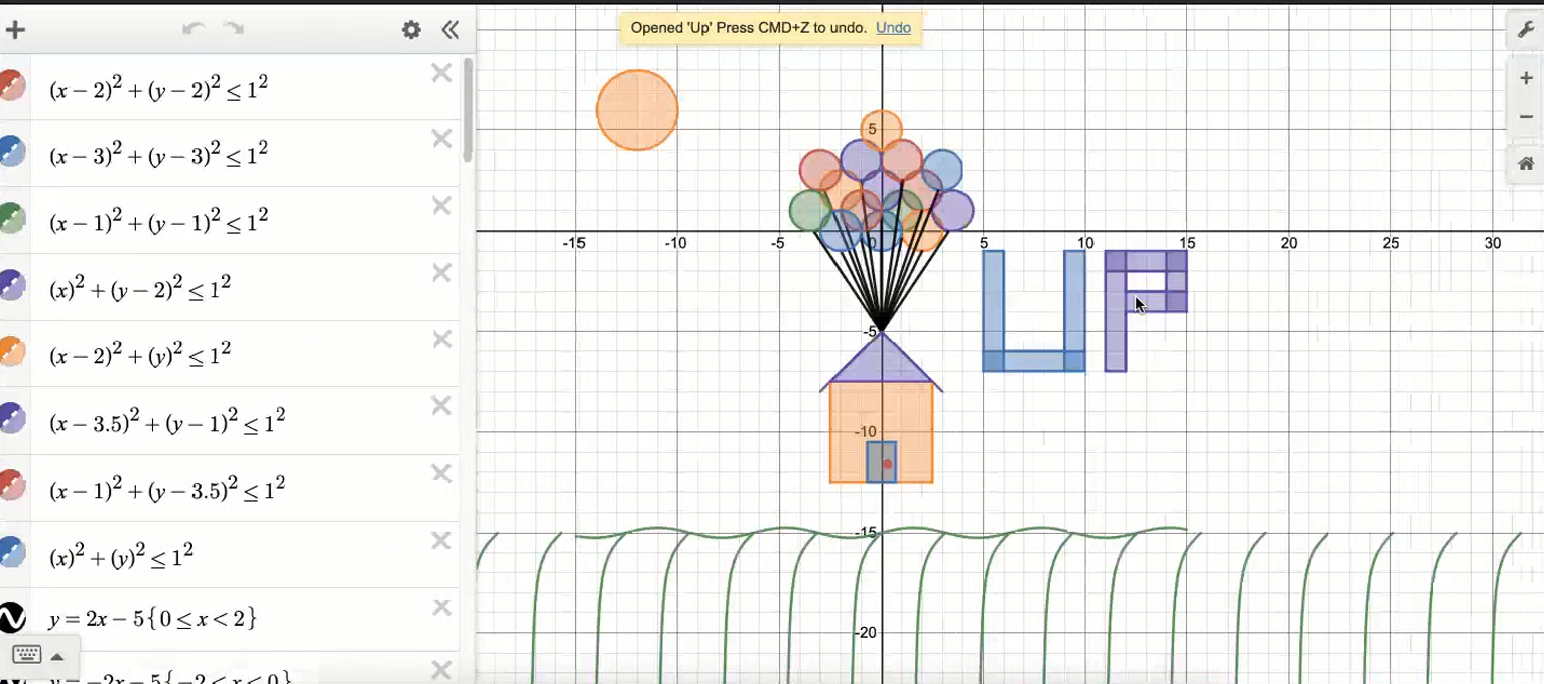Delete the (x-2)²+(y)²≤1² expression
Screen dimensions: 1544x684
441,339
